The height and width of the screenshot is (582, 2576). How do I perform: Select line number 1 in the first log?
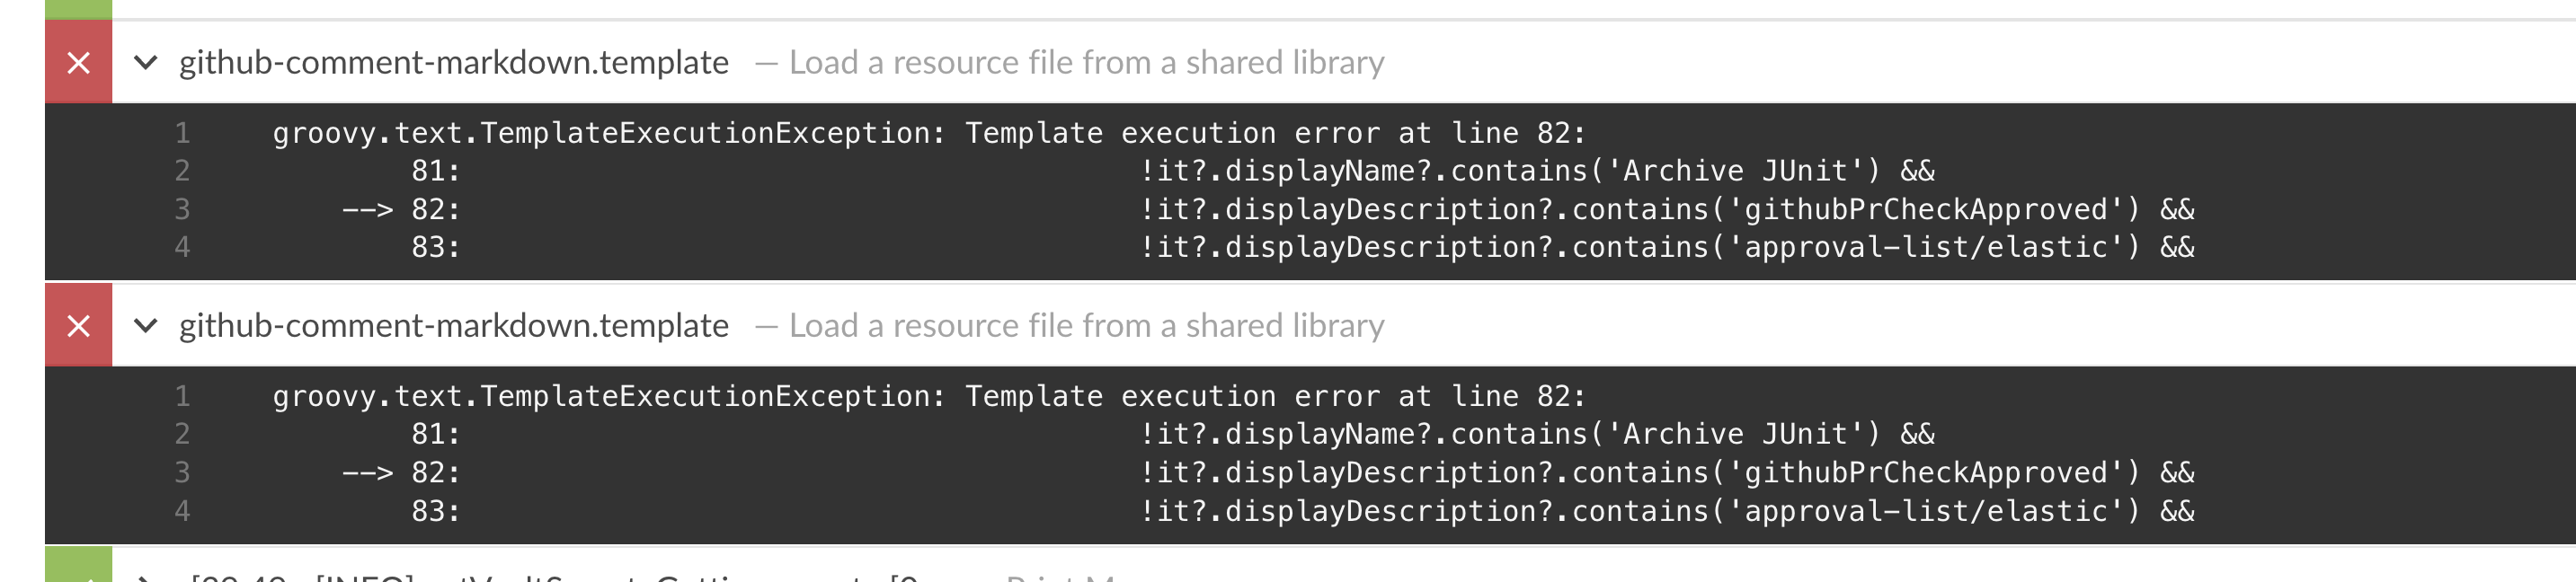point(185,131)
